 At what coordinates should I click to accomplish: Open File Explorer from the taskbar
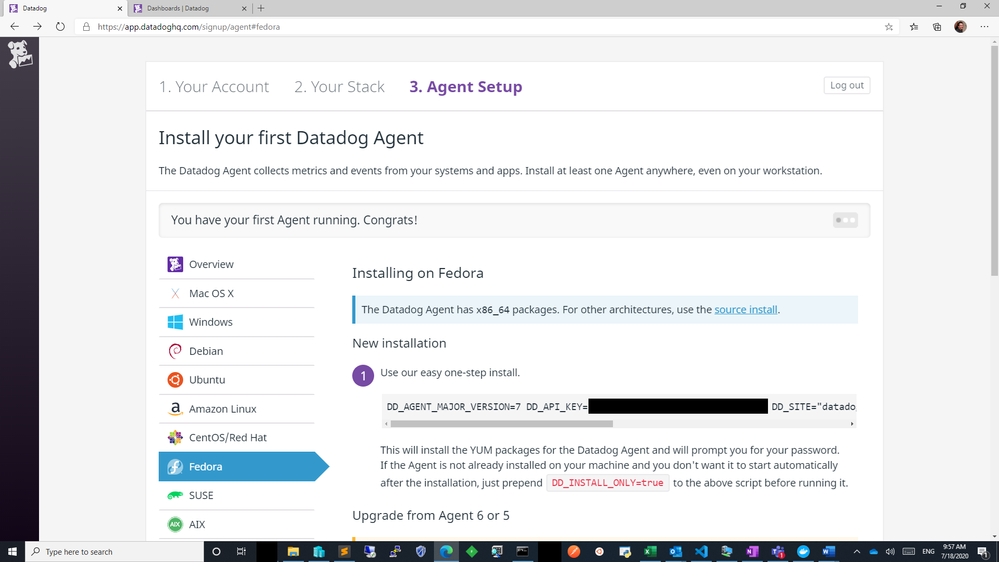tap(293, 552)
